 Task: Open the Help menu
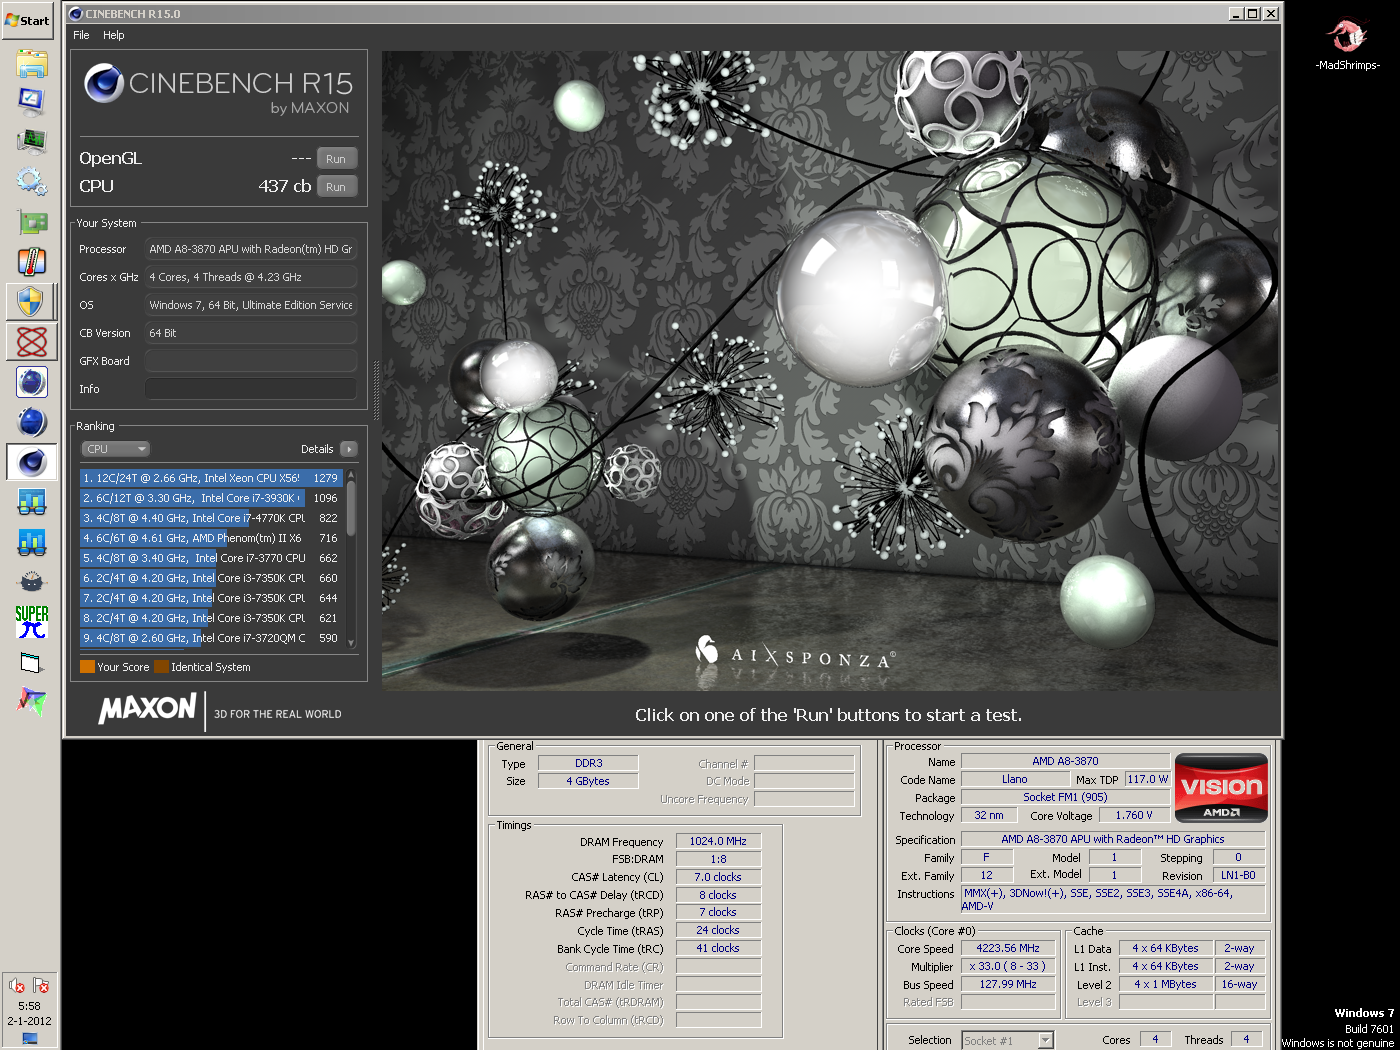114,35
